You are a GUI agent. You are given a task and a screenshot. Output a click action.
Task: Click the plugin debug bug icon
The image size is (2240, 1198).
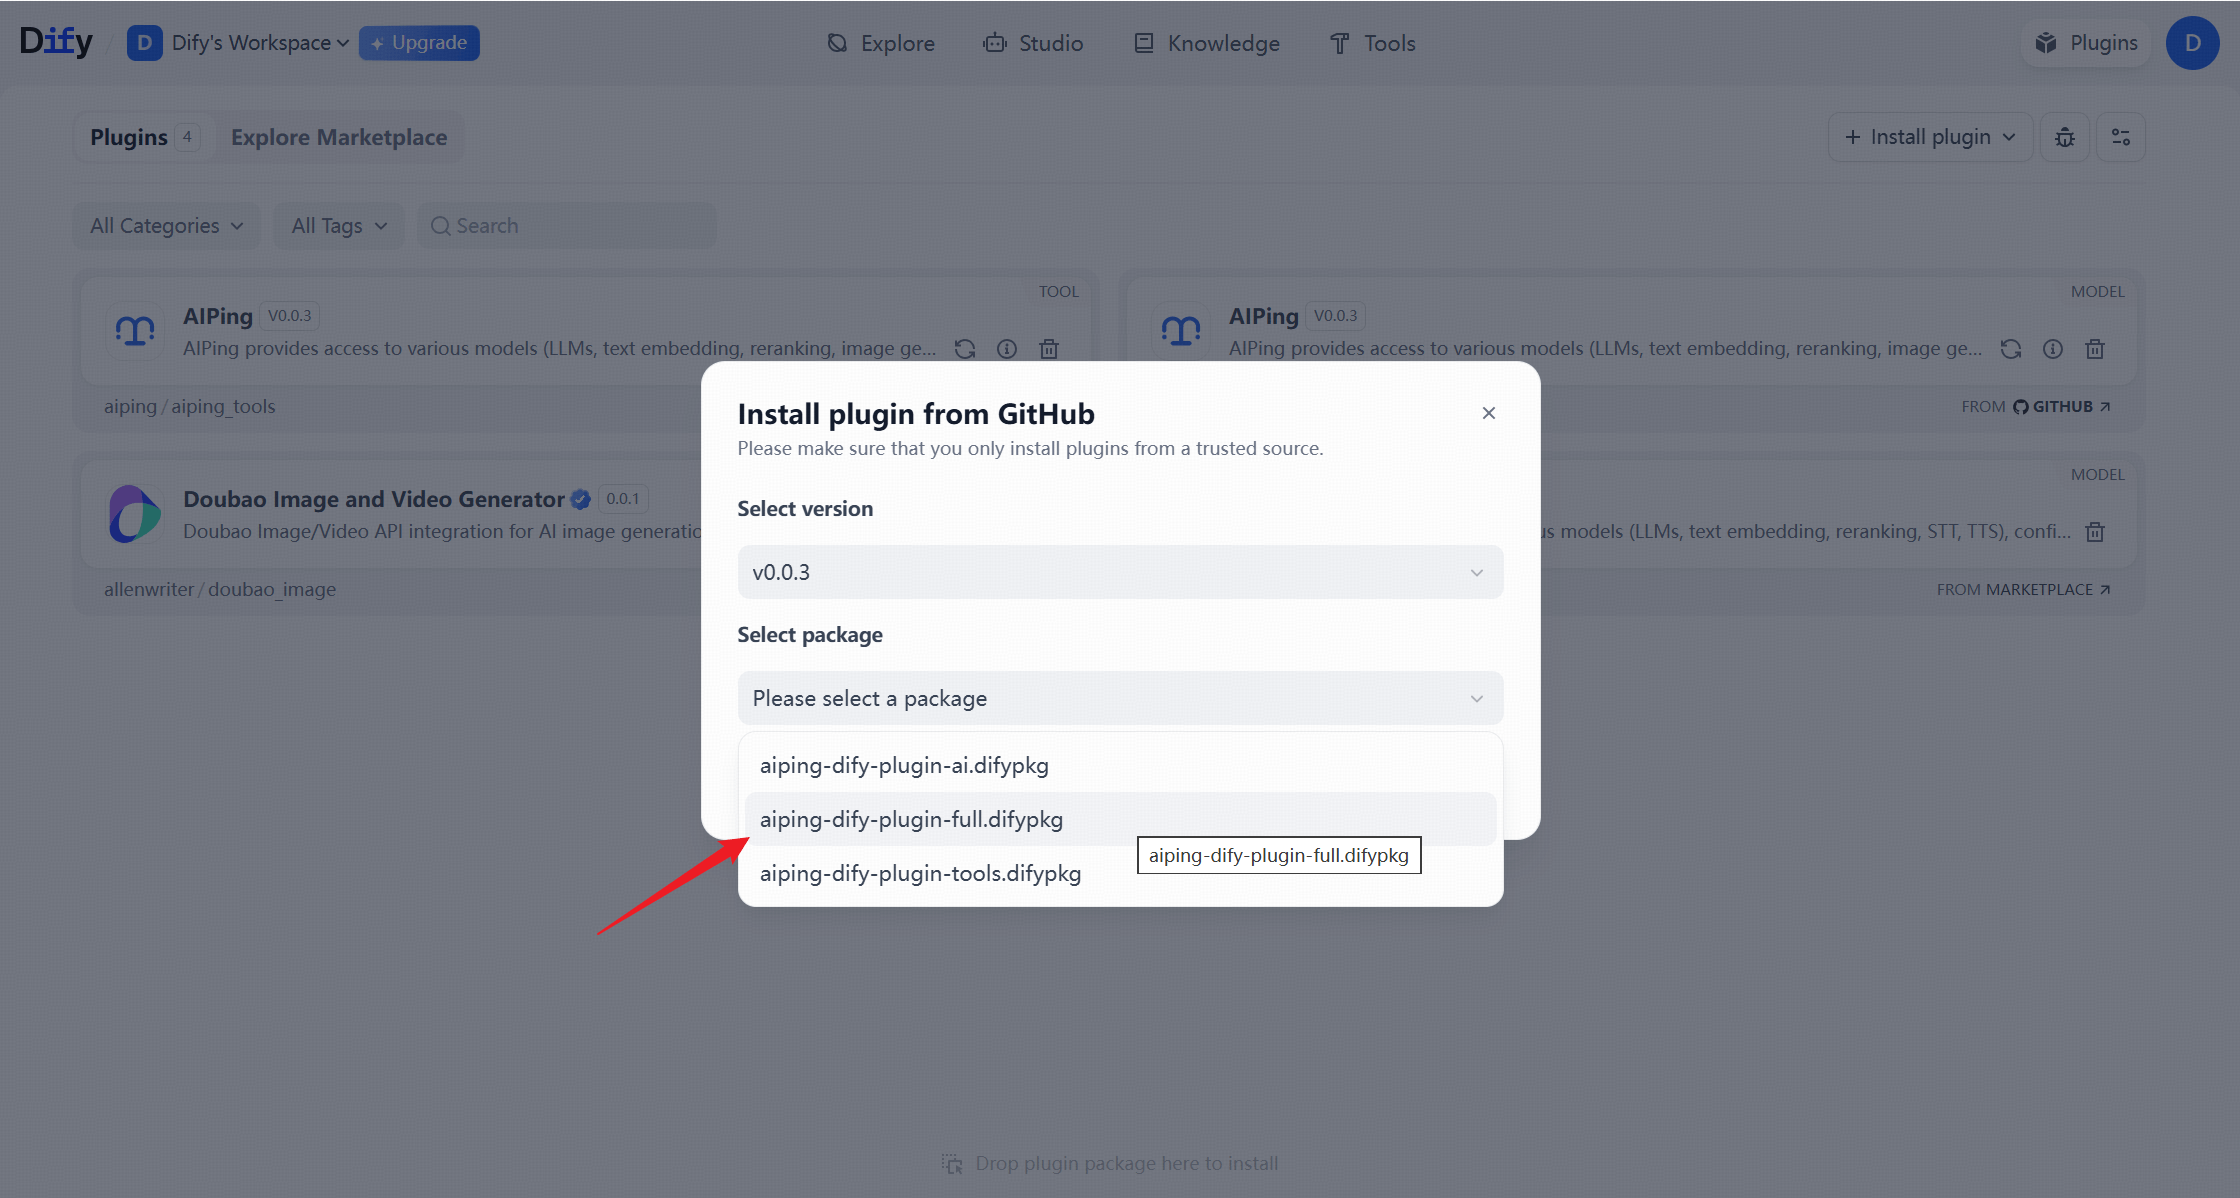[x=2064, y=138]
